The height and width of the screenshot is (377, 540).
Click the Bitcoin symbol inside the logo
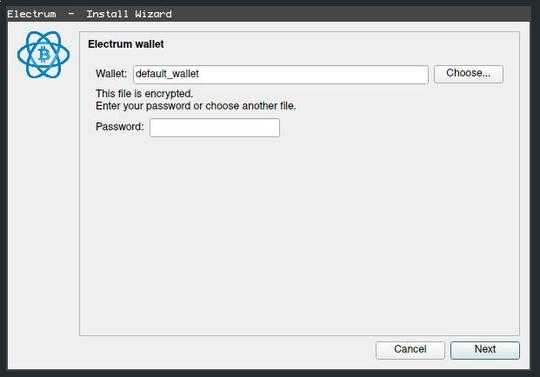(x=44, y=55)
